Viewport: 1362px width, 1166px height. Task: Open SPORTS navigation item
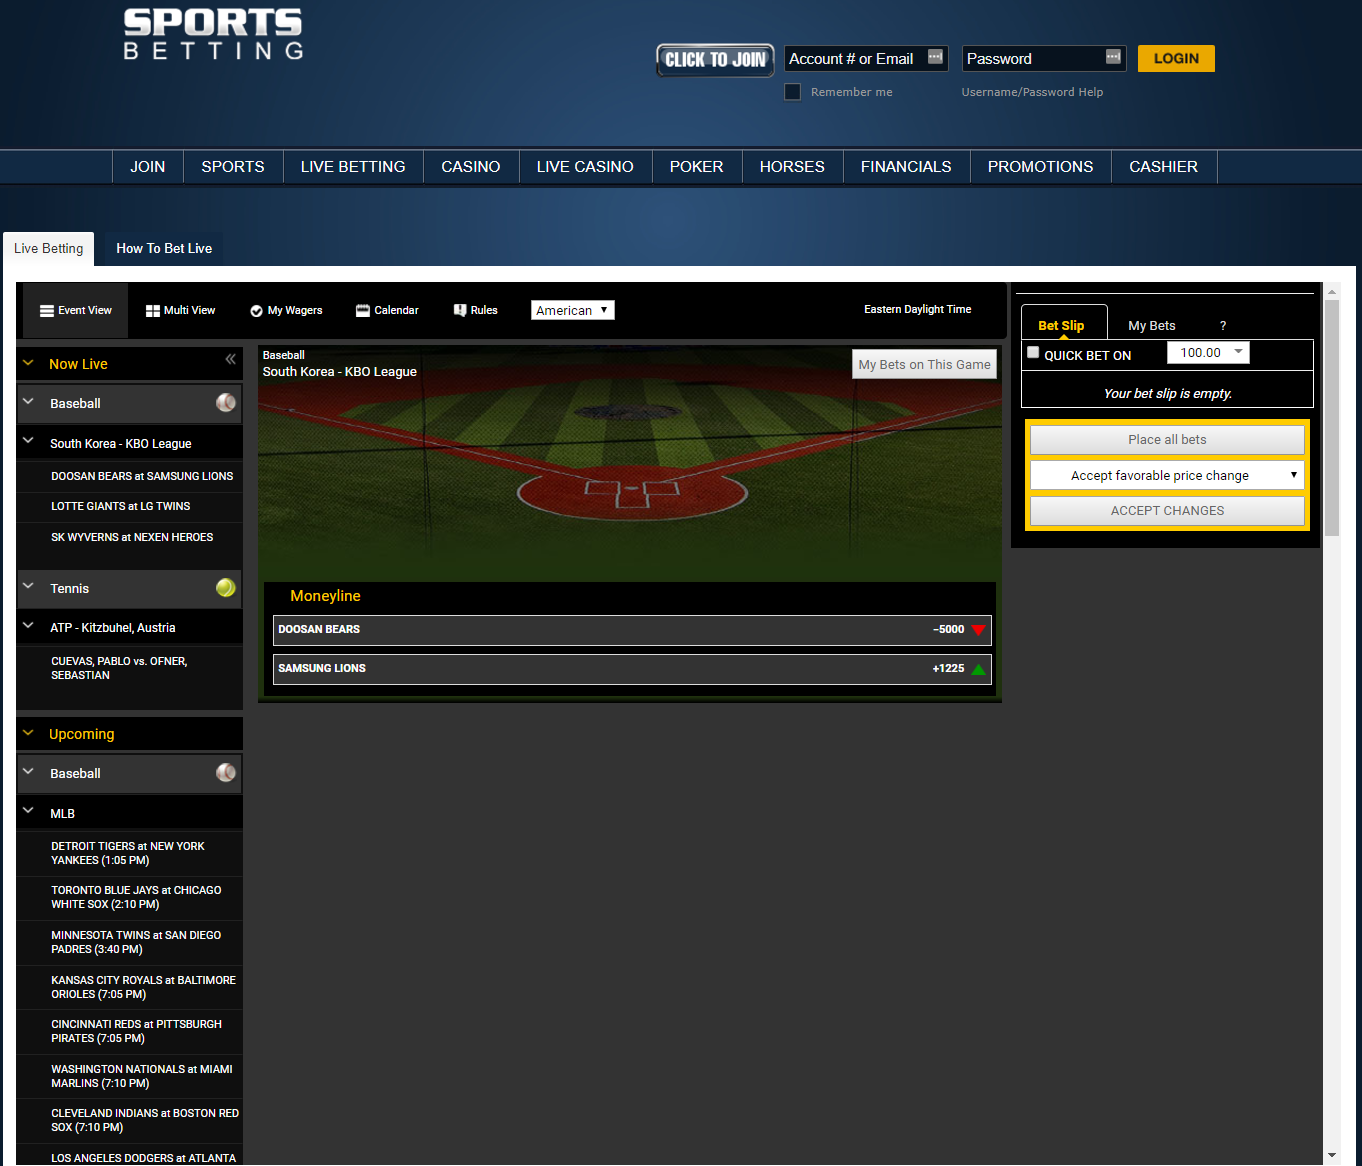(233, 167)
